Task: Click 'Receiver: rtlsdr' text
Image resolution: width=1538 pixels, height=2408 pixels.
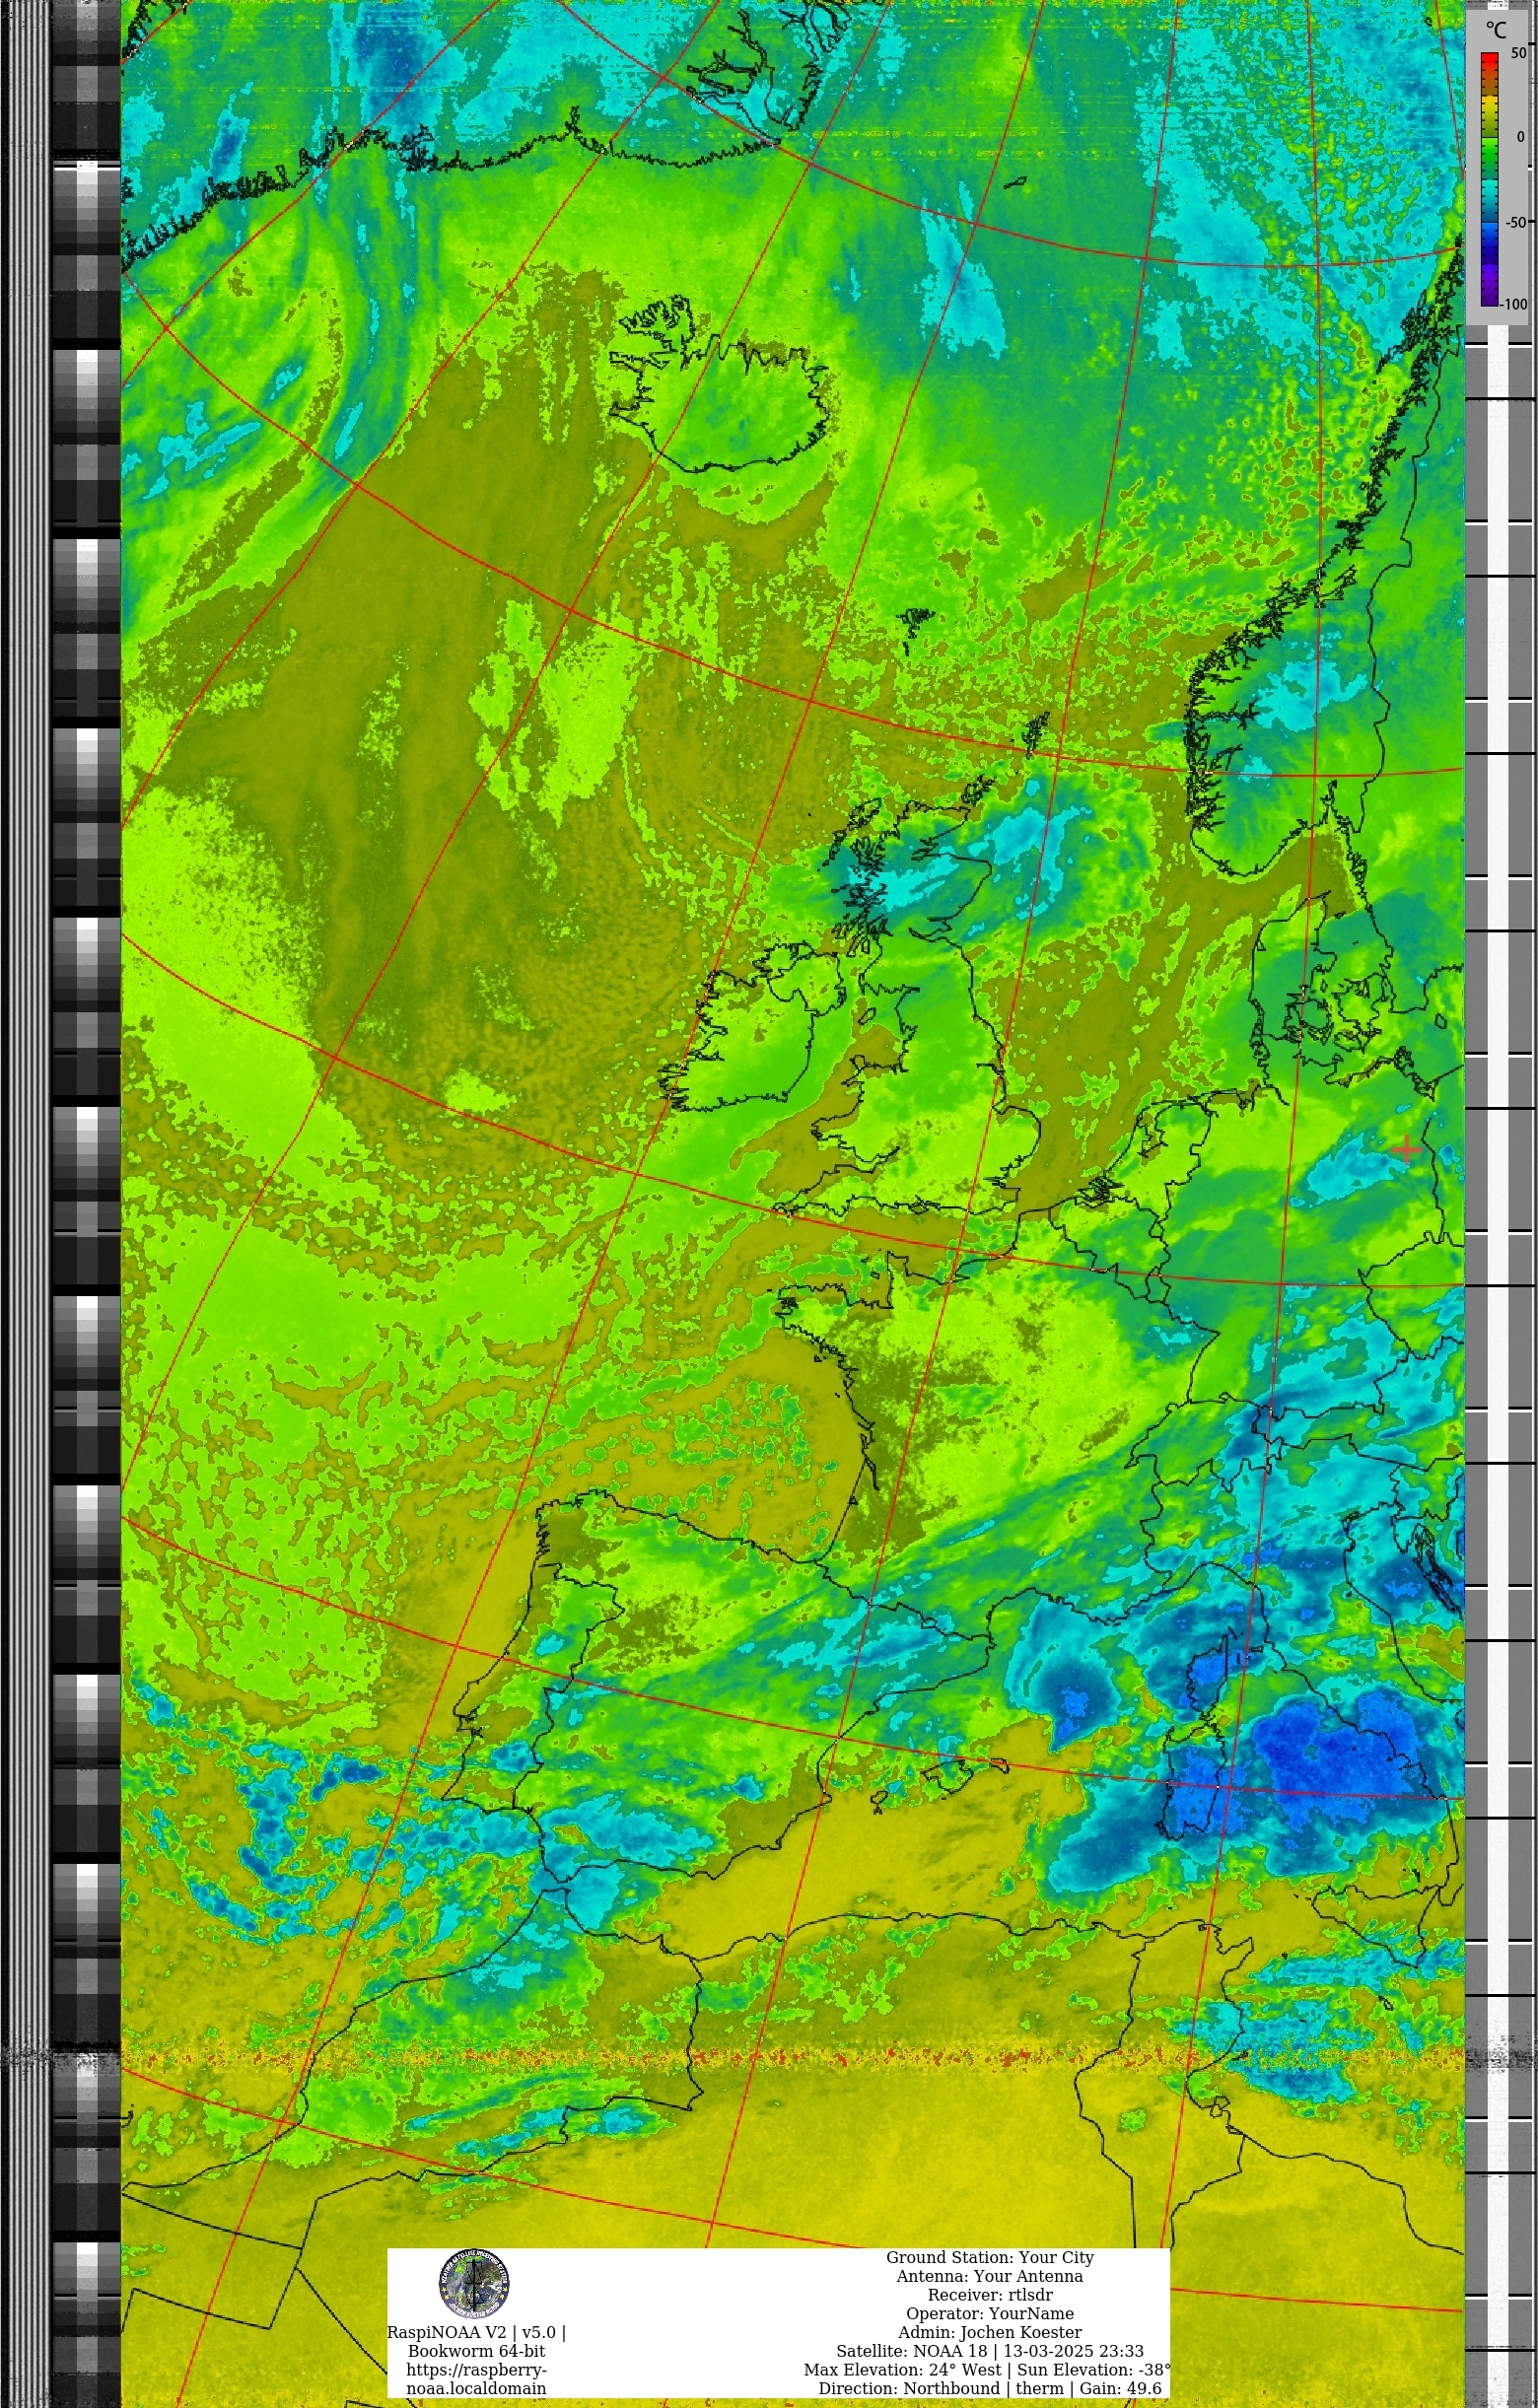Action: click(989, 2295)
